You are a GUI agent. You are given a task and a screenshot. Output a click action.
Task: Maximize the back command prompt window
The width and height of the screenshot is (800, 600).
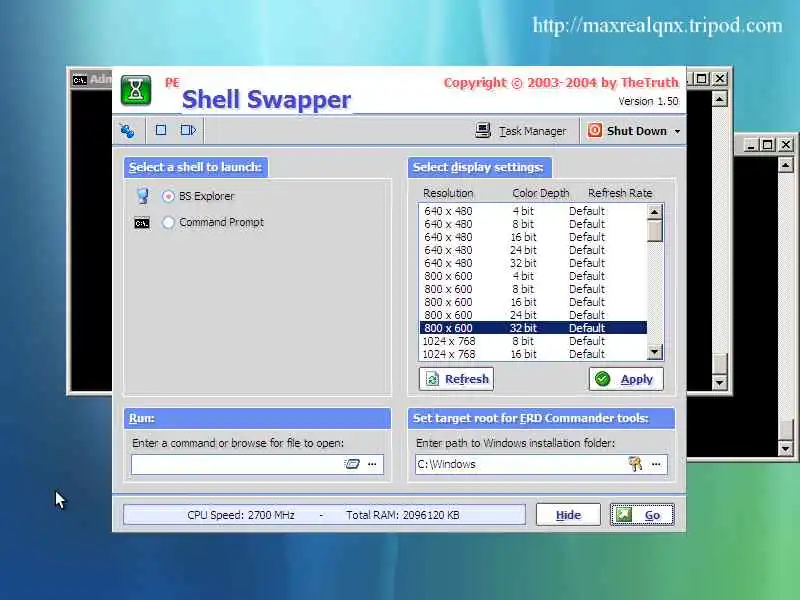(x=702, y=79)
